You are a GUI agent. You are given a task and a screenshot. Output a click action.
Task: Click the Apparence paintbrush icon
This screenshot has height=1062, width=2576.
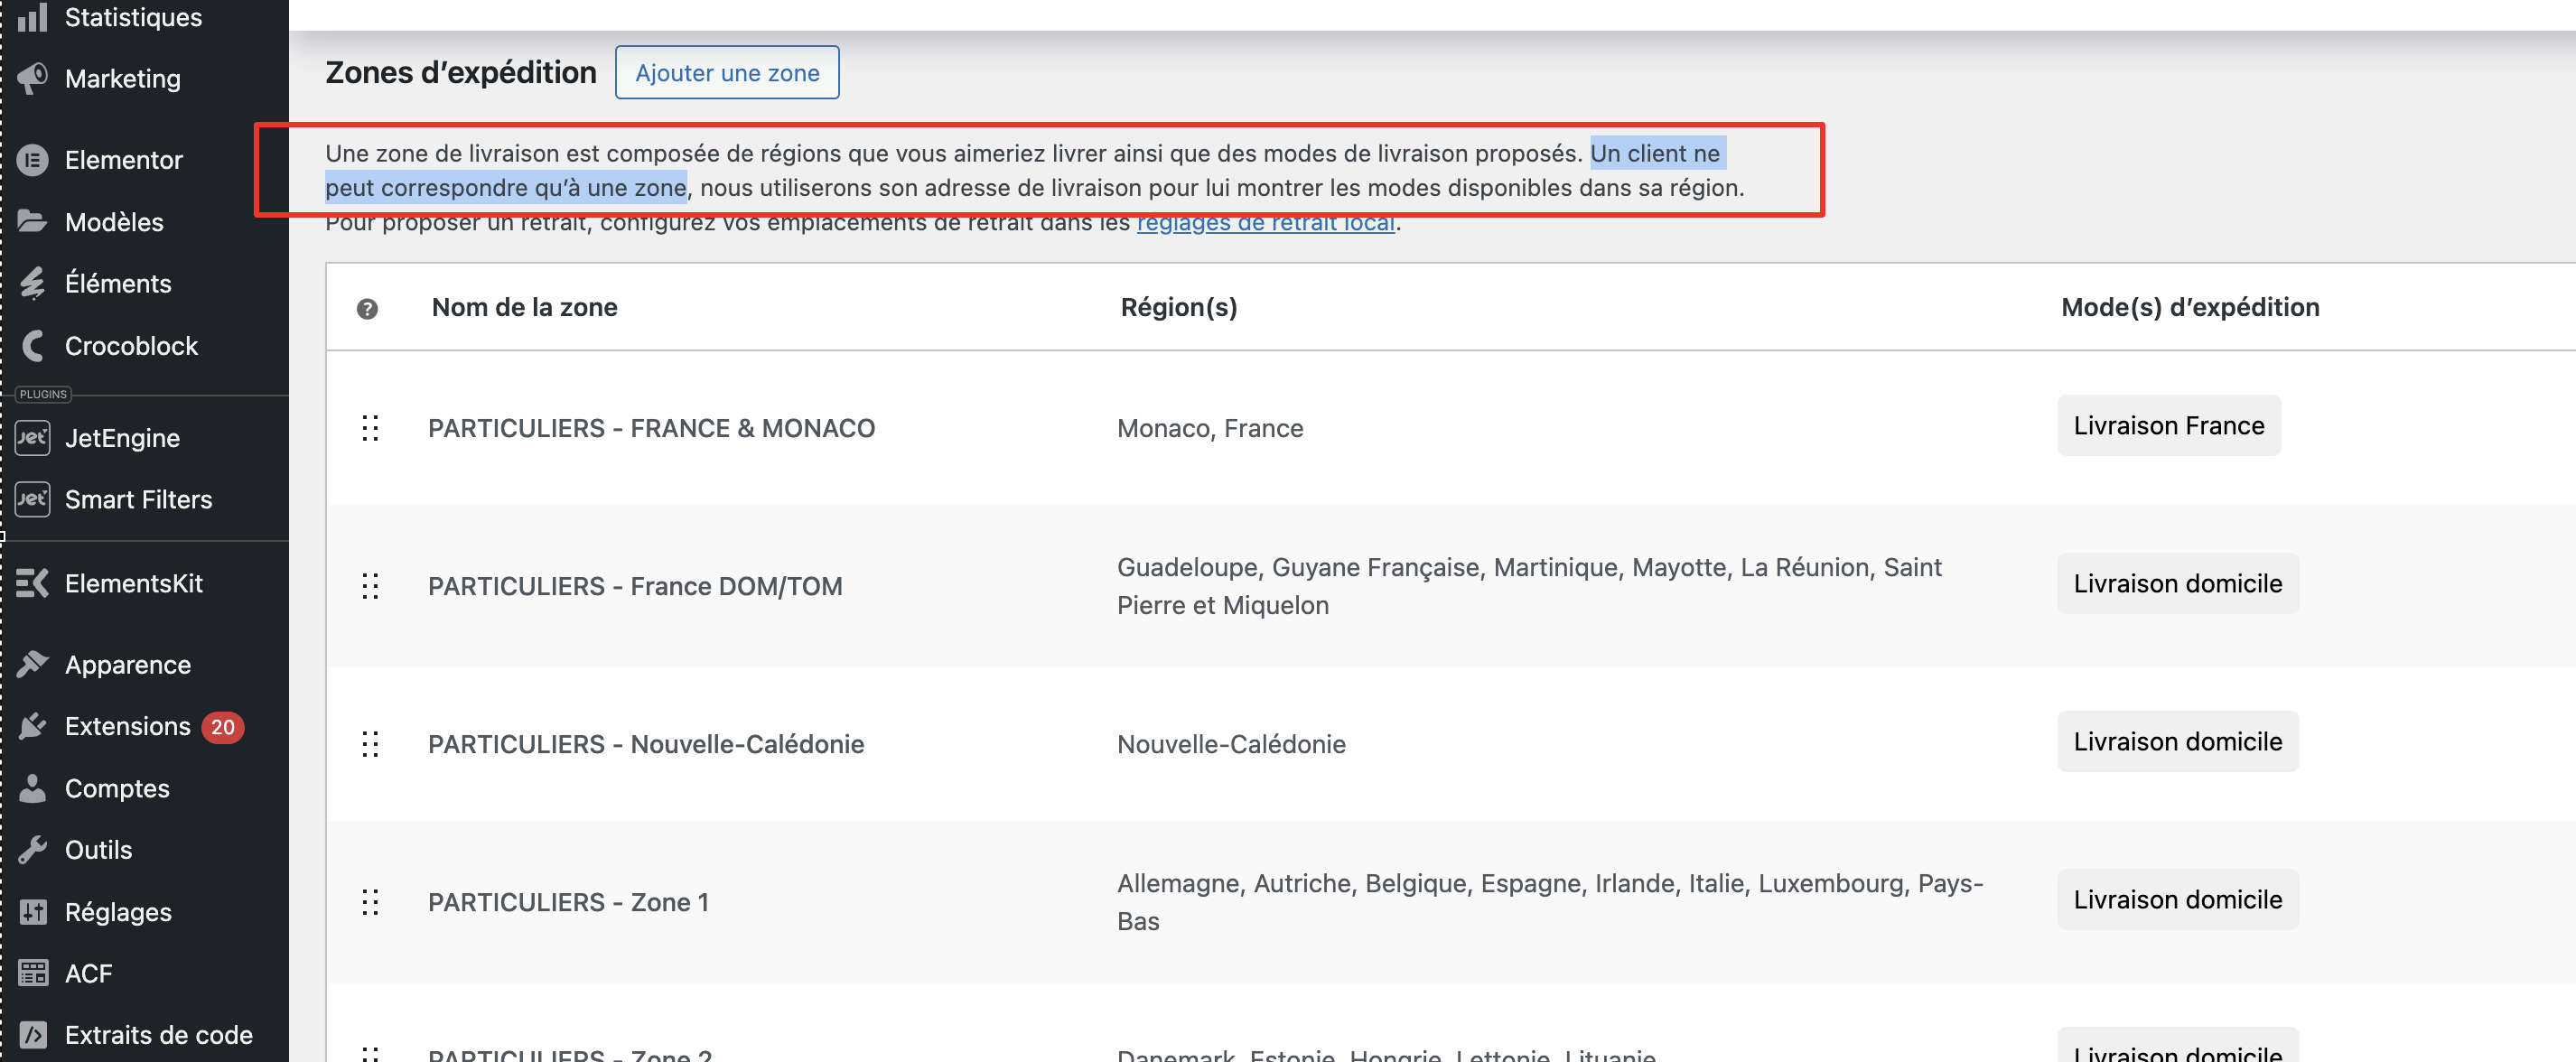click(x=33, y=664)
